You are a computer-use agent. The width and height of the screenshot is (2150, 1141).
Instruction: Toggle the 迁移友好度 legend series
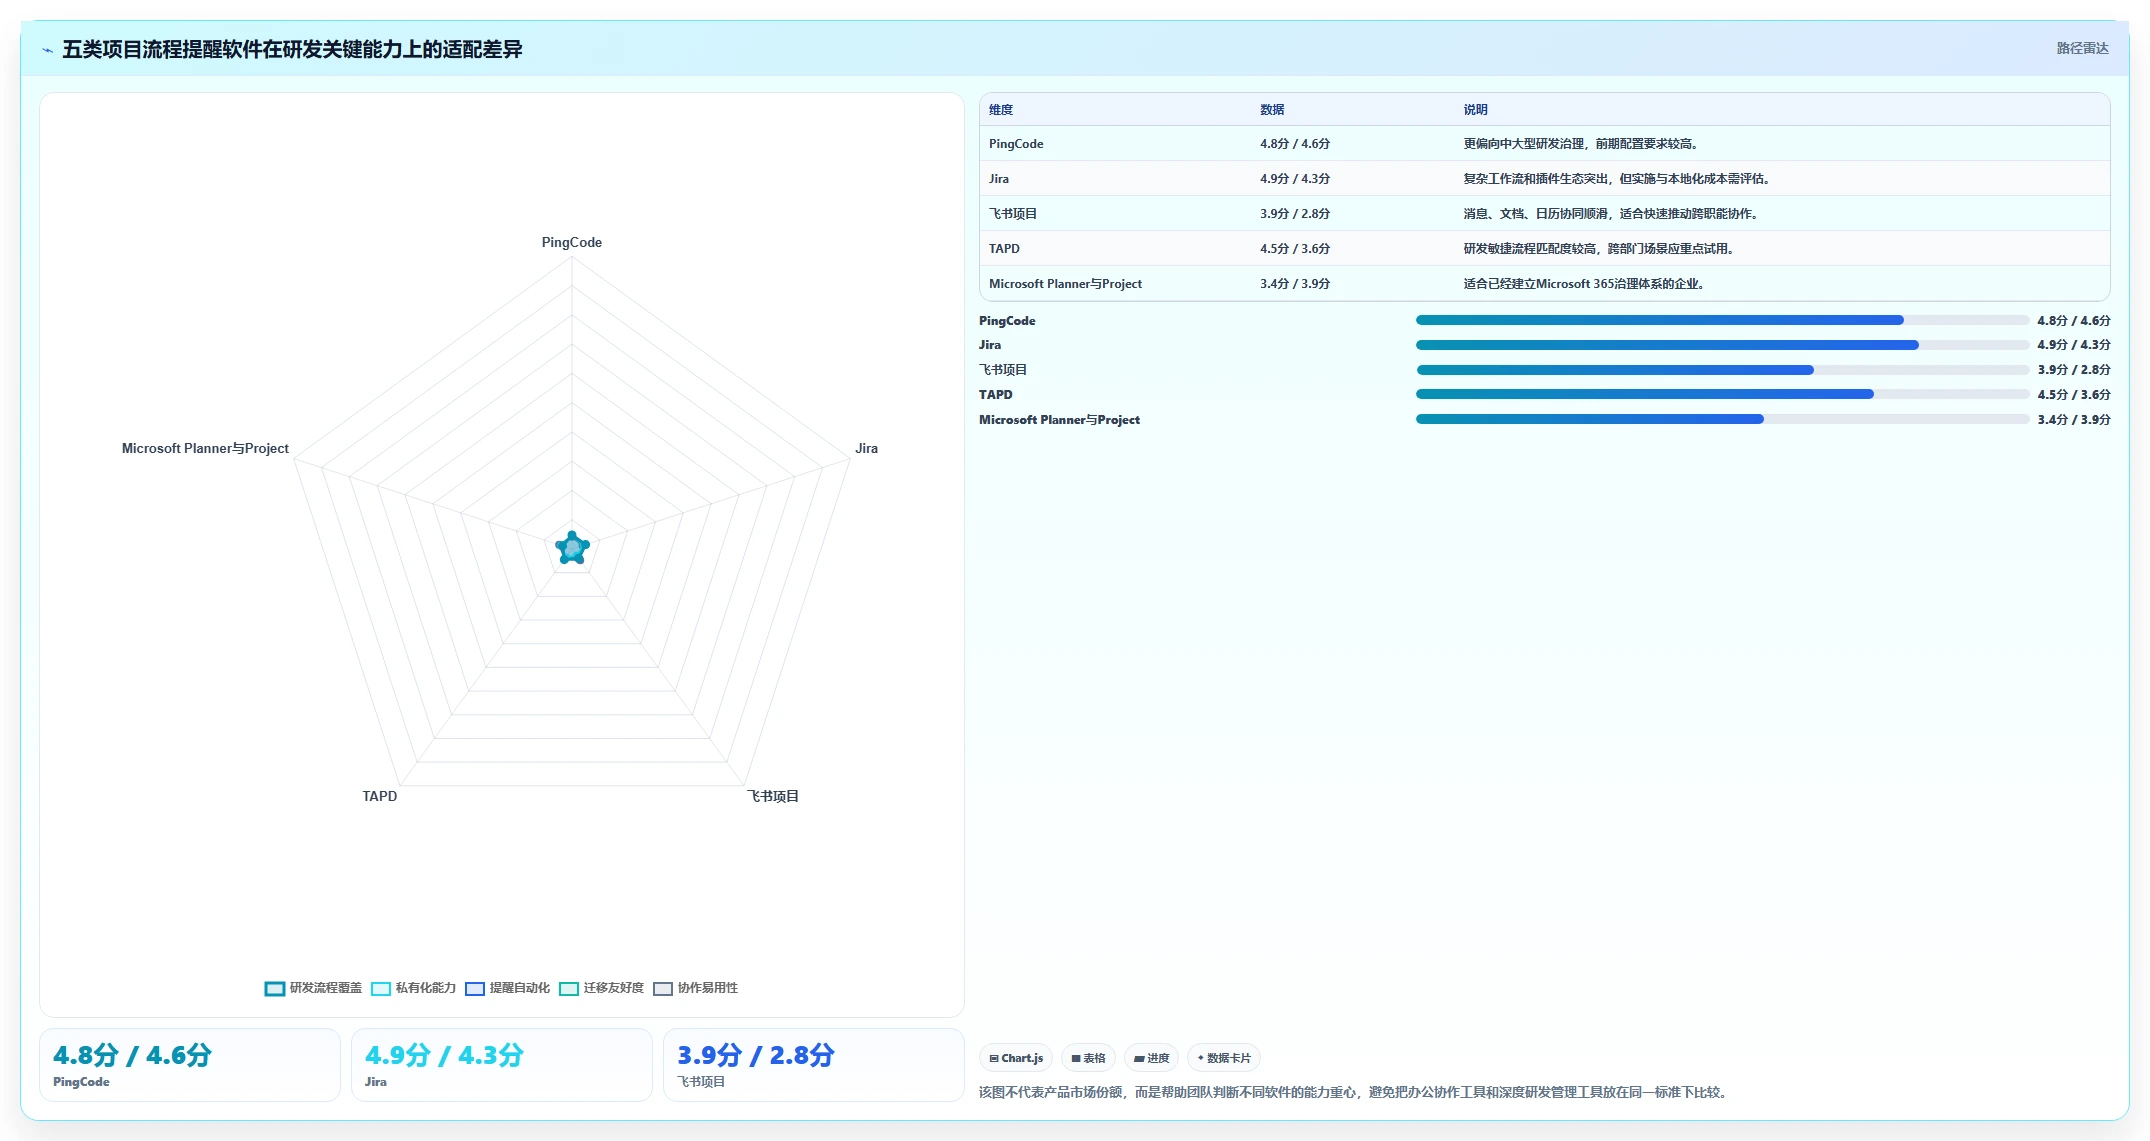[x=601, y=988]
